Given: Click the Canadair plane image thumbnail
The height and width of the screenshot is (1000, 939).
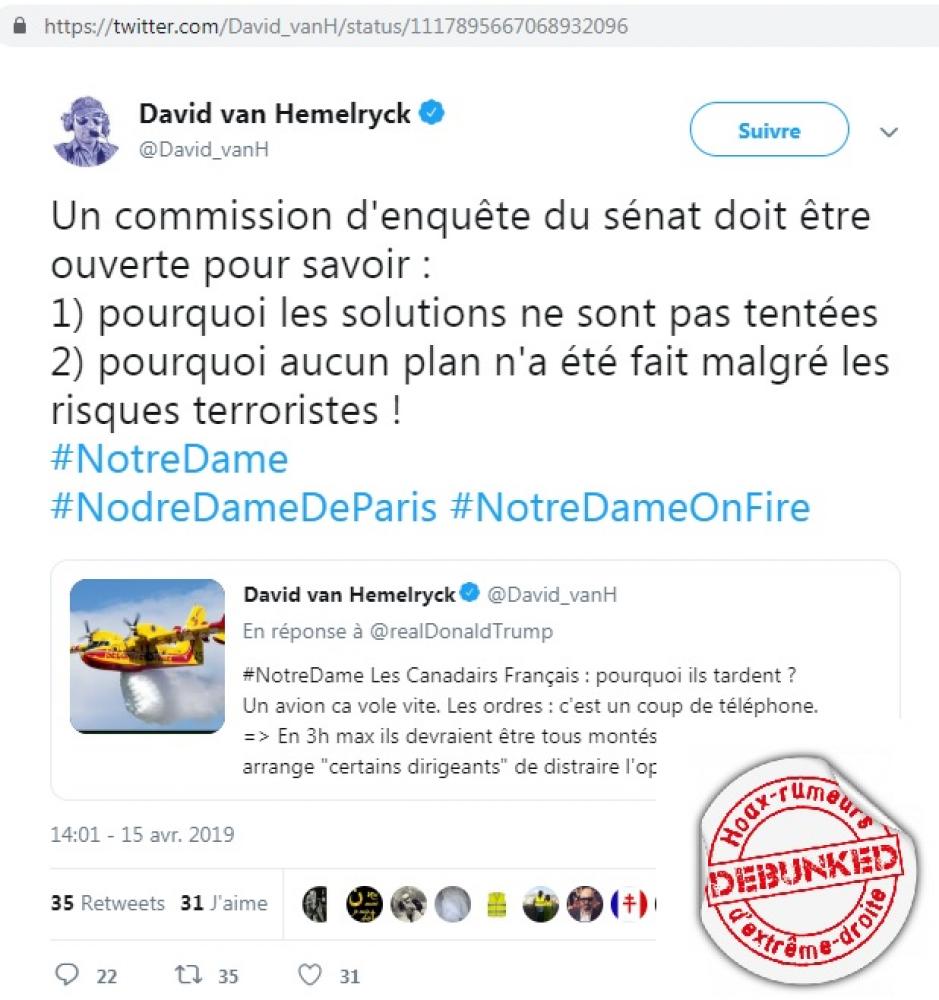Looking at the screenshot, I should pyautogui.click(x=147, y=656).
